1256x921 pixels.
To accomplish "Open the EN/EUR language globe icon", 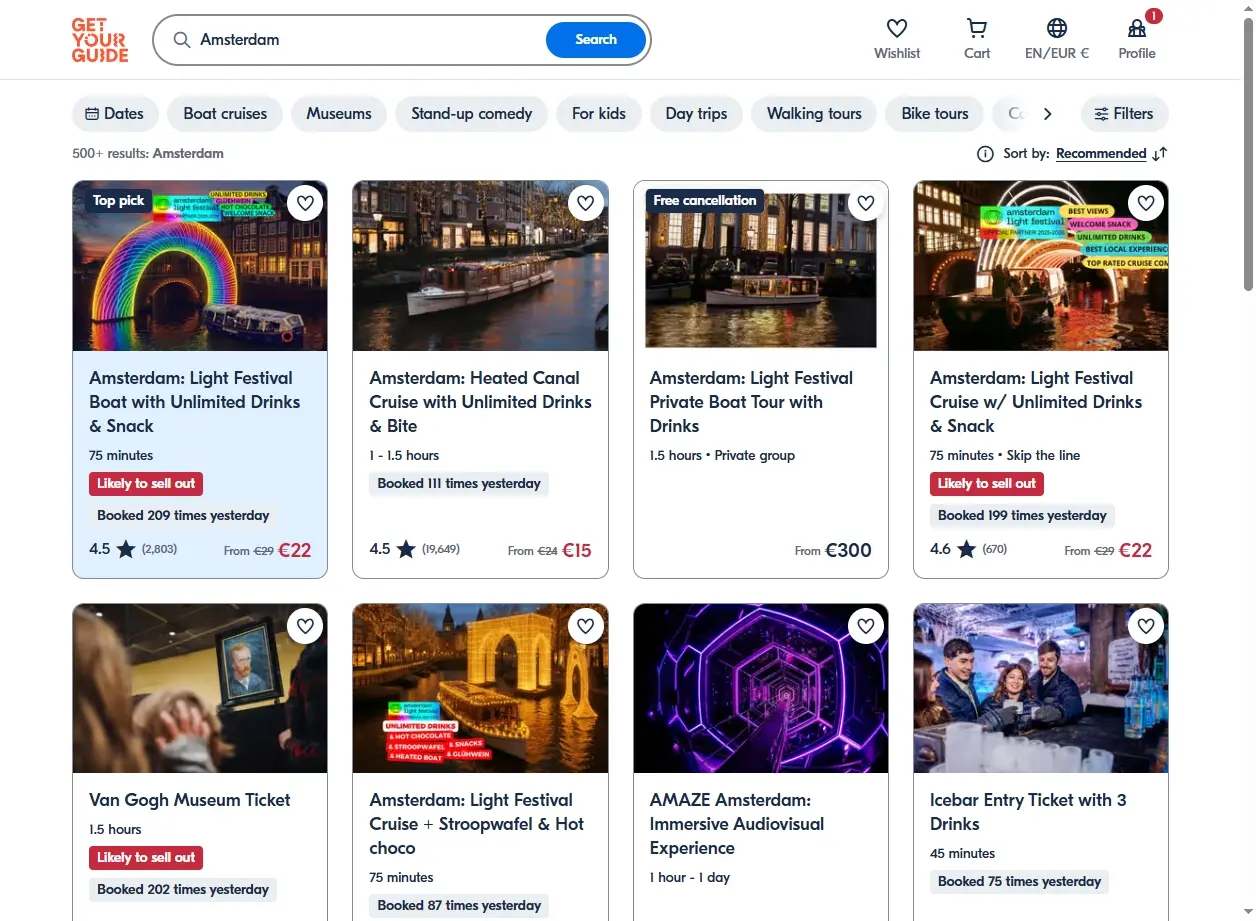I will tap(1057, 28).
